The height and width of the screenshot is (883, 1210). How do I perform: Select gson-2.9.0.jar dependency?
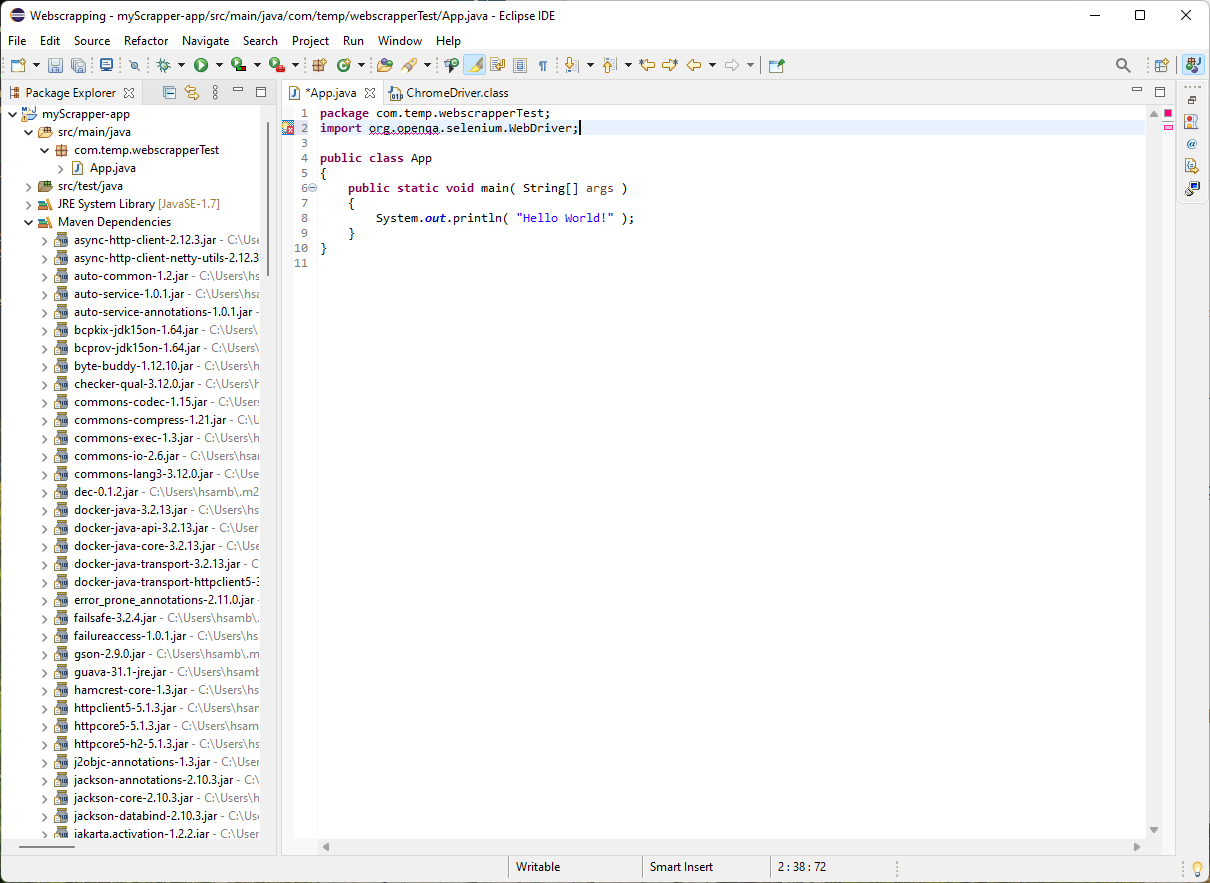click(102, 654)
